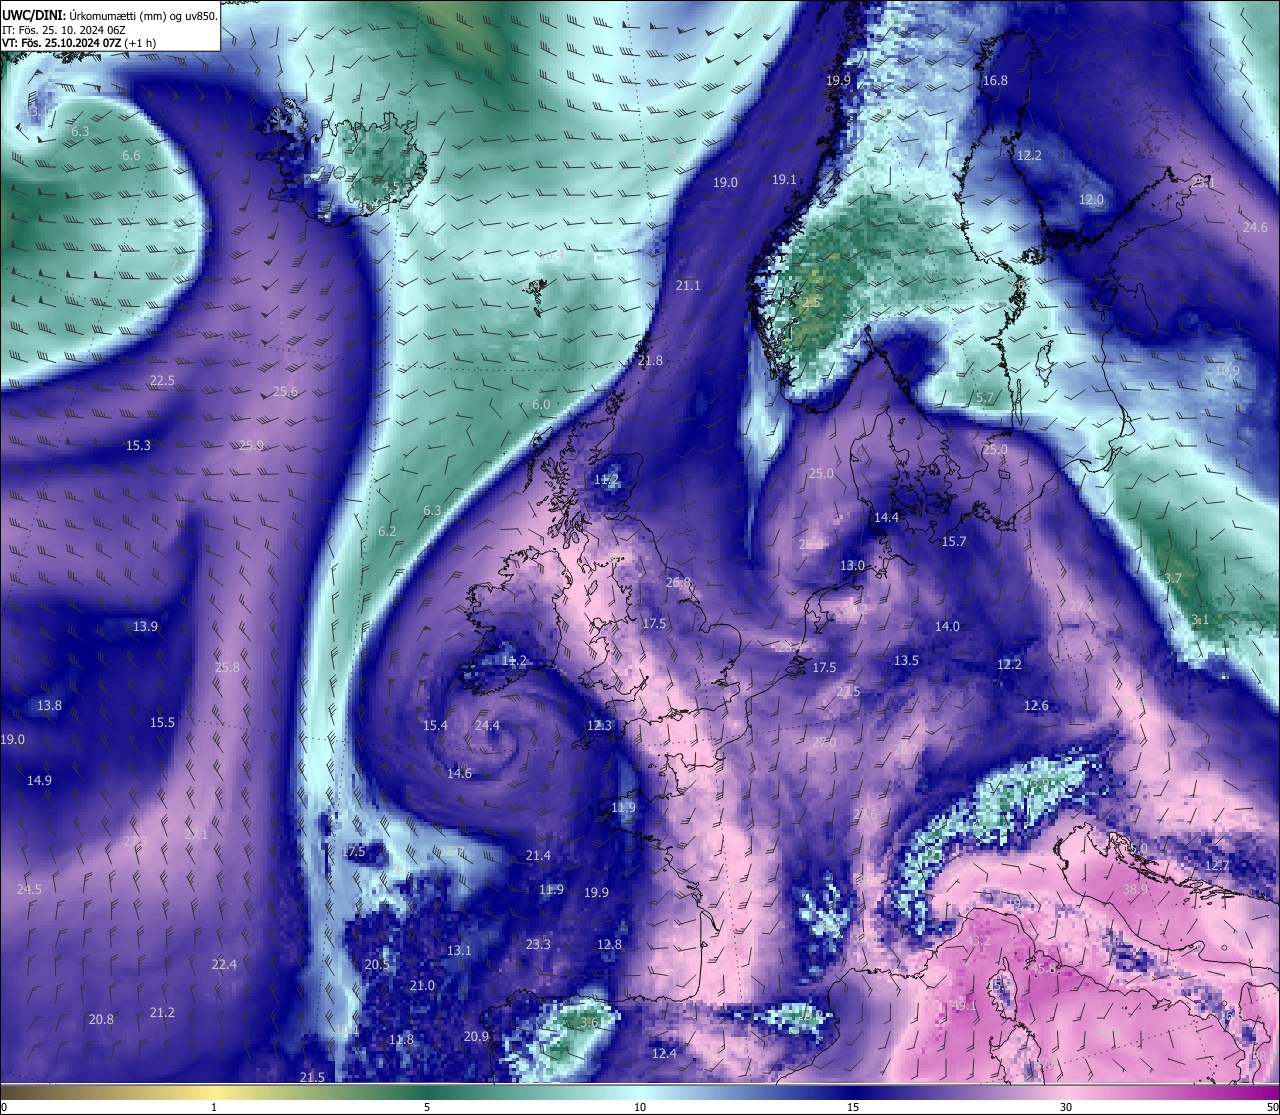Click the legend tick label 5
The height and width of the screenshot is (1115, 1280).
(x=427, y=1108)
